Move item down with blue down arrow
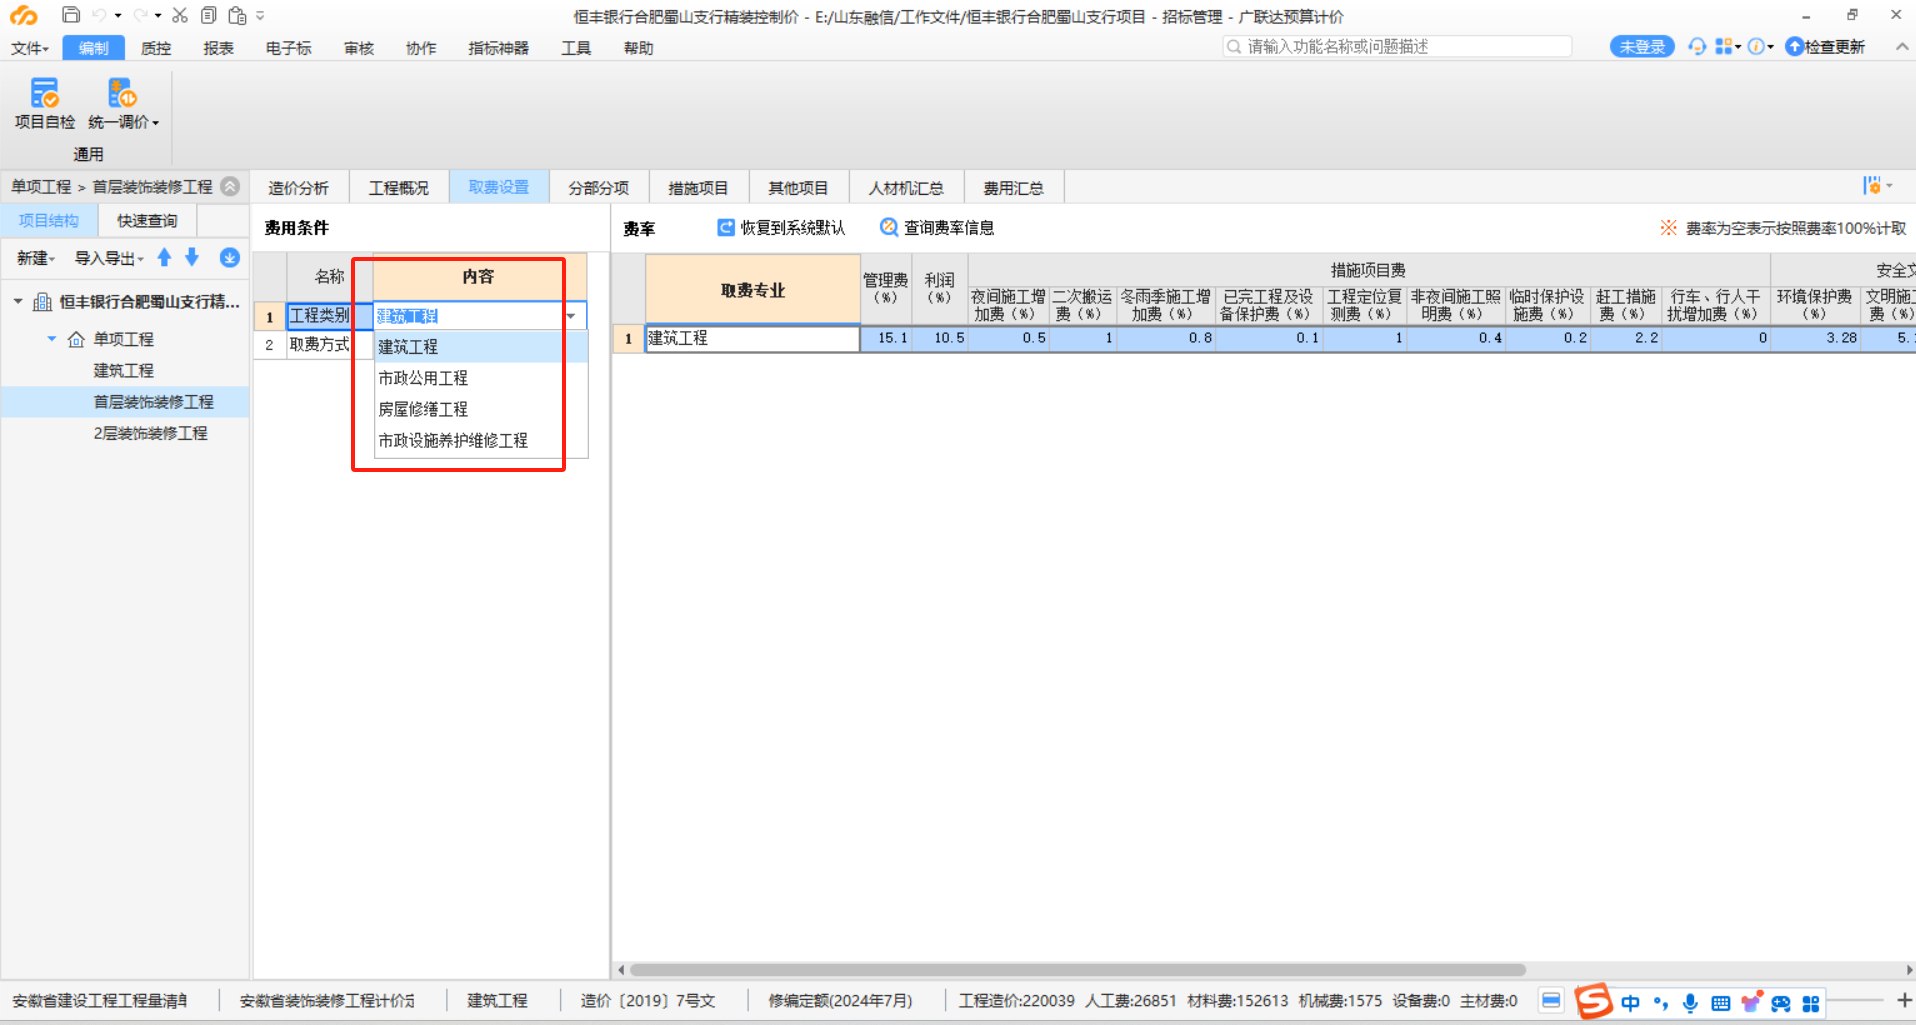This screenshot has width=1916, height=1025. tap(192, 257)
